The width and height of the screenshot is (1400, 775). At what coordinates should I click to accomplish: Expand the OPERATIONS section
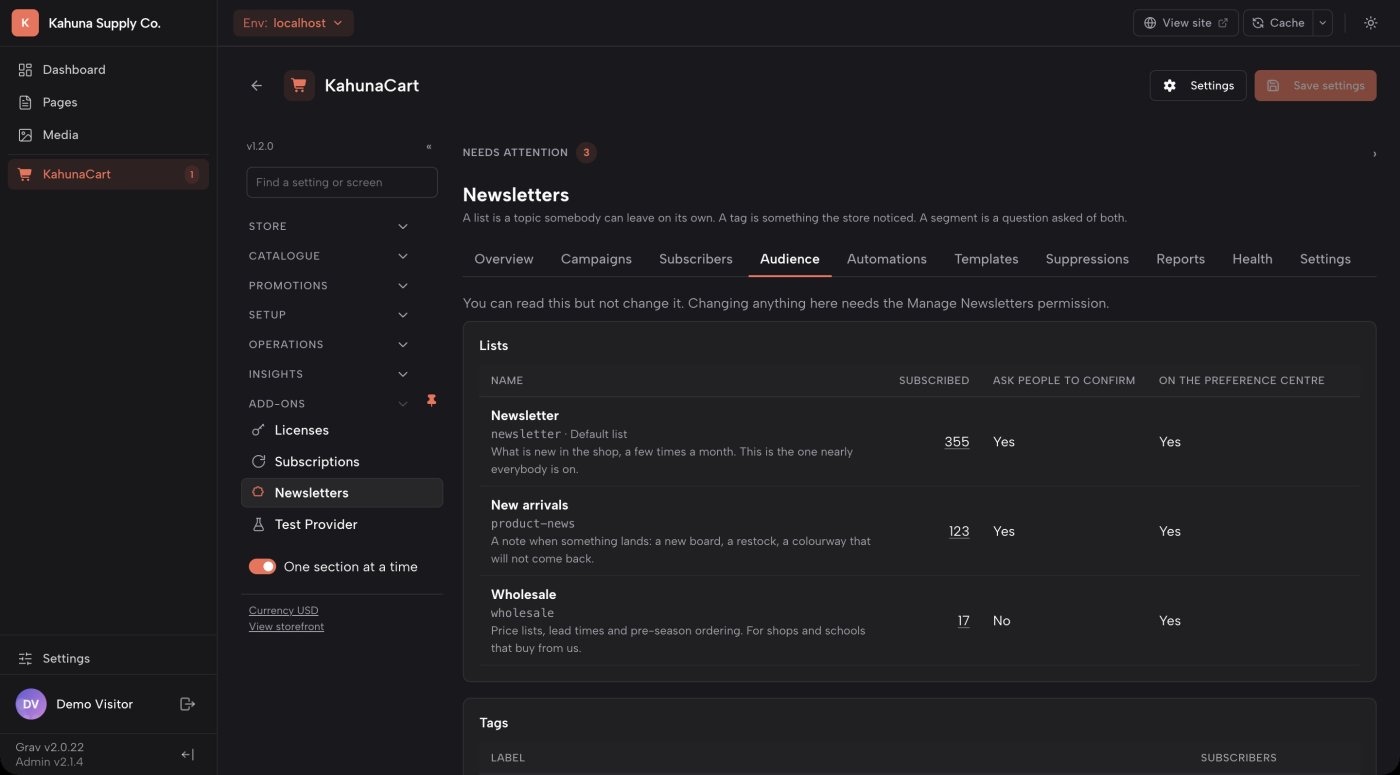click(x=330, y=345)
